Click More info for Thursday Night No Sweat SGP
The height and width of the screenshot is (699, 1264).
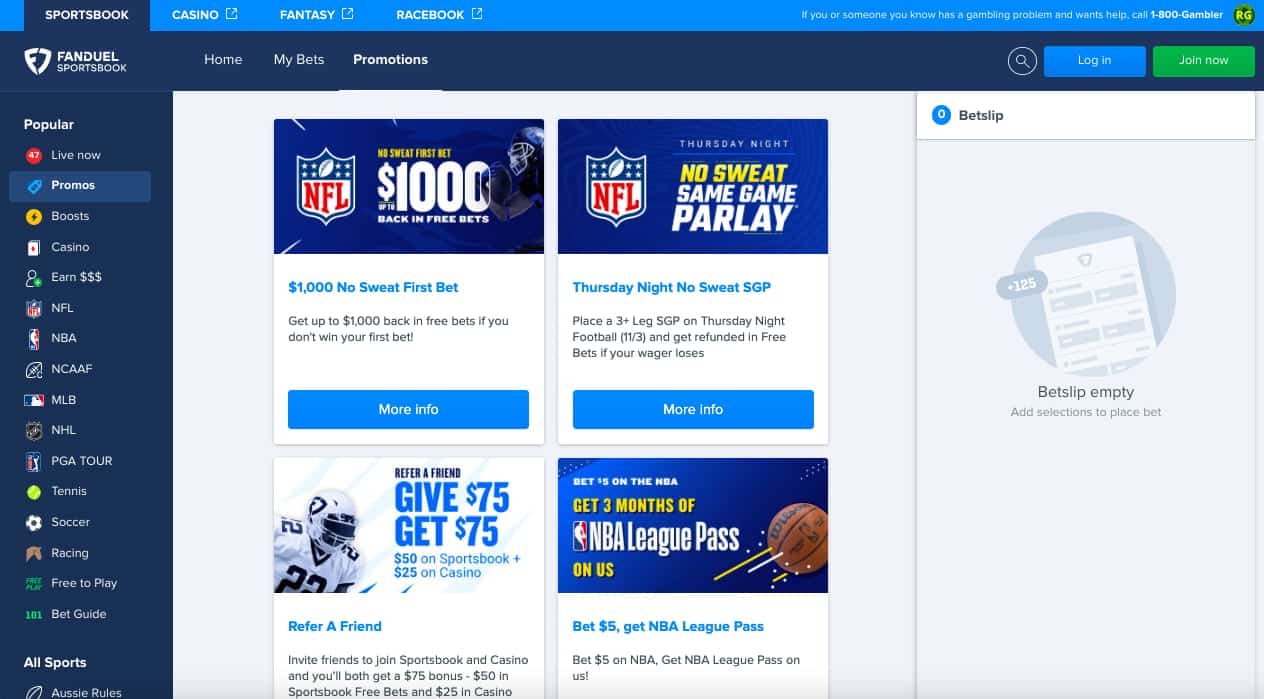click(x=693, y=409)
